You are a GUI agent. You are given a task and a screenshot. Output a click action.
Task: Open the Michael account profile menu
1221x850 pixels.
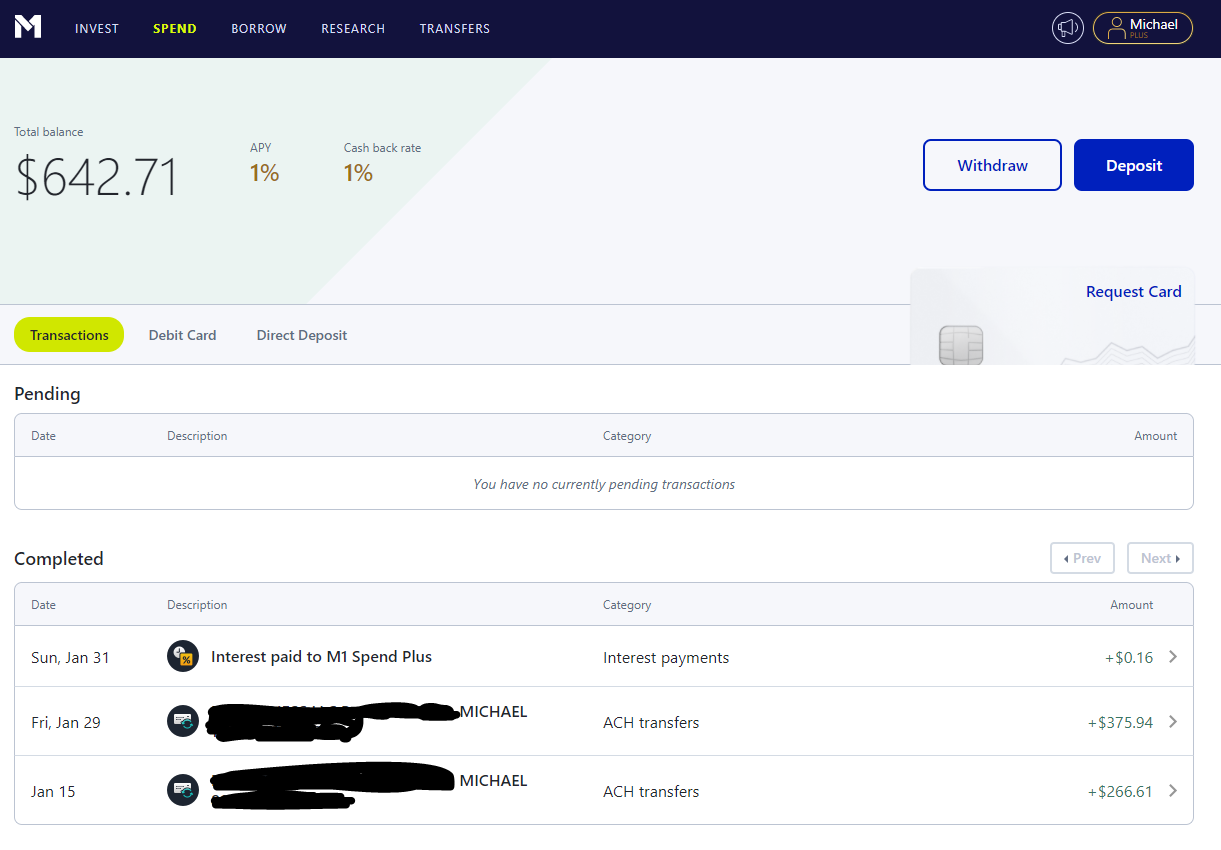pos(1143,28)
